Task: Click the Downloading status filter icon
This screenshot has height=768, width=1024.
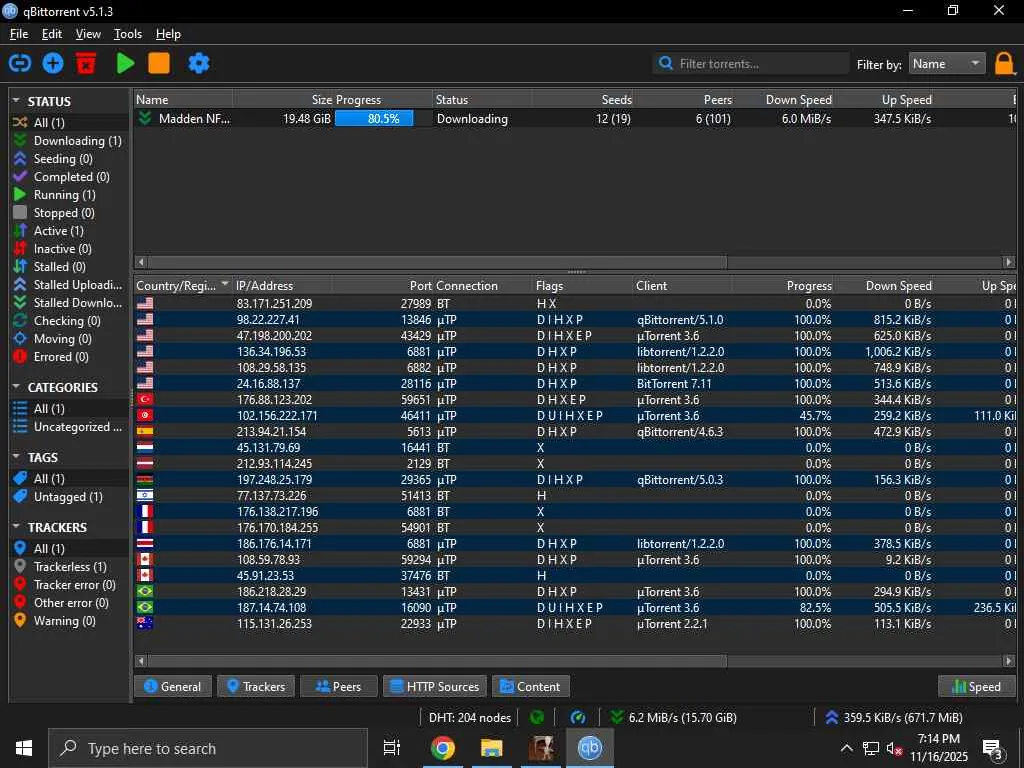Action: 20,140
